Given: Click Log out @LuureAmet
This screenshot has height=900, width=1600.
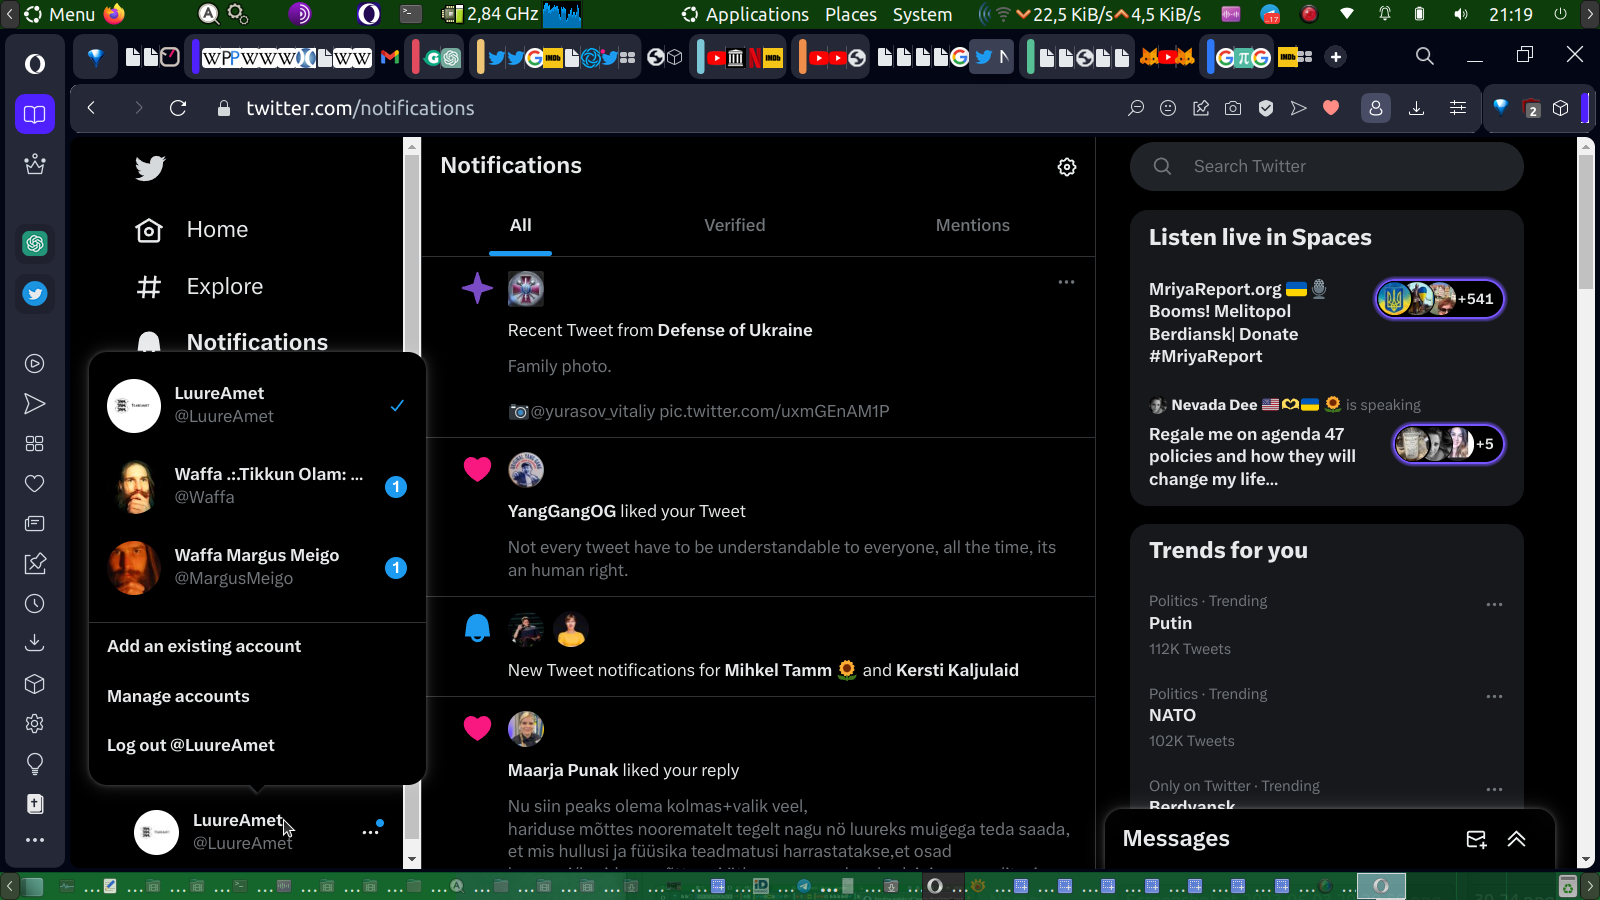Looking at the screenshot, I should (x=191, y=745).
